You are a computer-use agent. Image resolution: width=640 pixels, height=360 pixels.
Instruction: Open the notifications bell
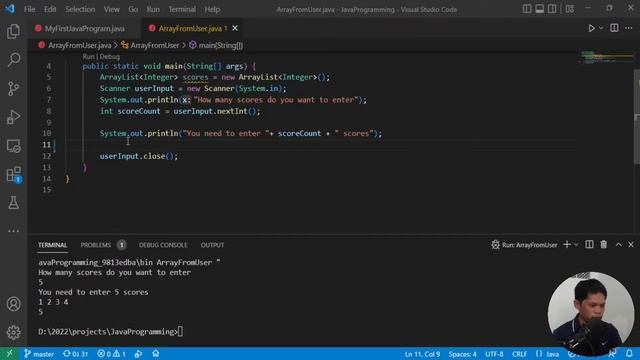pos(629,353)
